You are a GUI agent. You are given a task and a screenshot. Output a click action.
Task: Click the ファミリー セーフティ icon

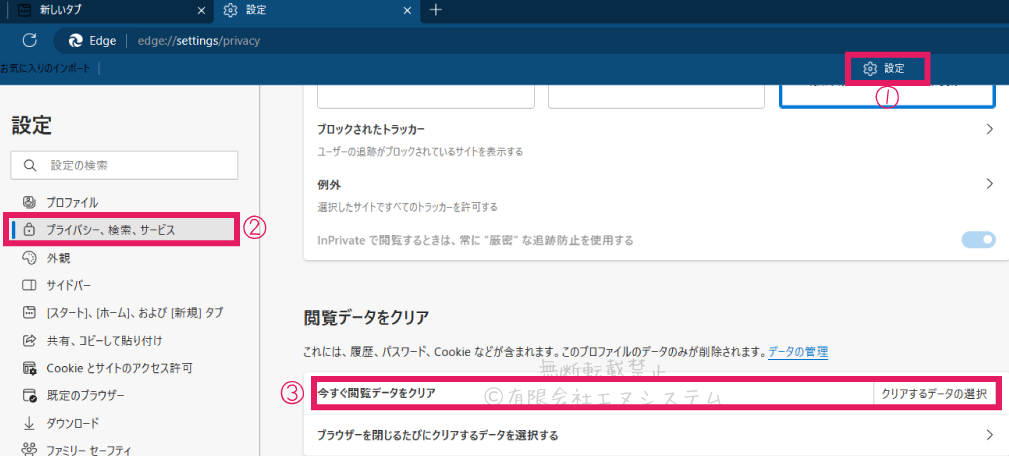29,449
